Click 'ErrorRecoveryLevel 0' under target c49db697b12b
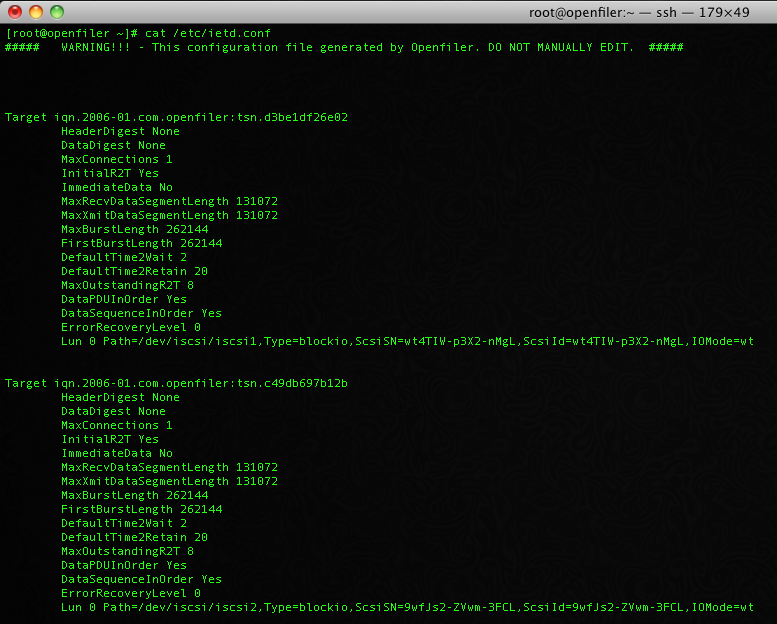 click(x=131, y=593)
